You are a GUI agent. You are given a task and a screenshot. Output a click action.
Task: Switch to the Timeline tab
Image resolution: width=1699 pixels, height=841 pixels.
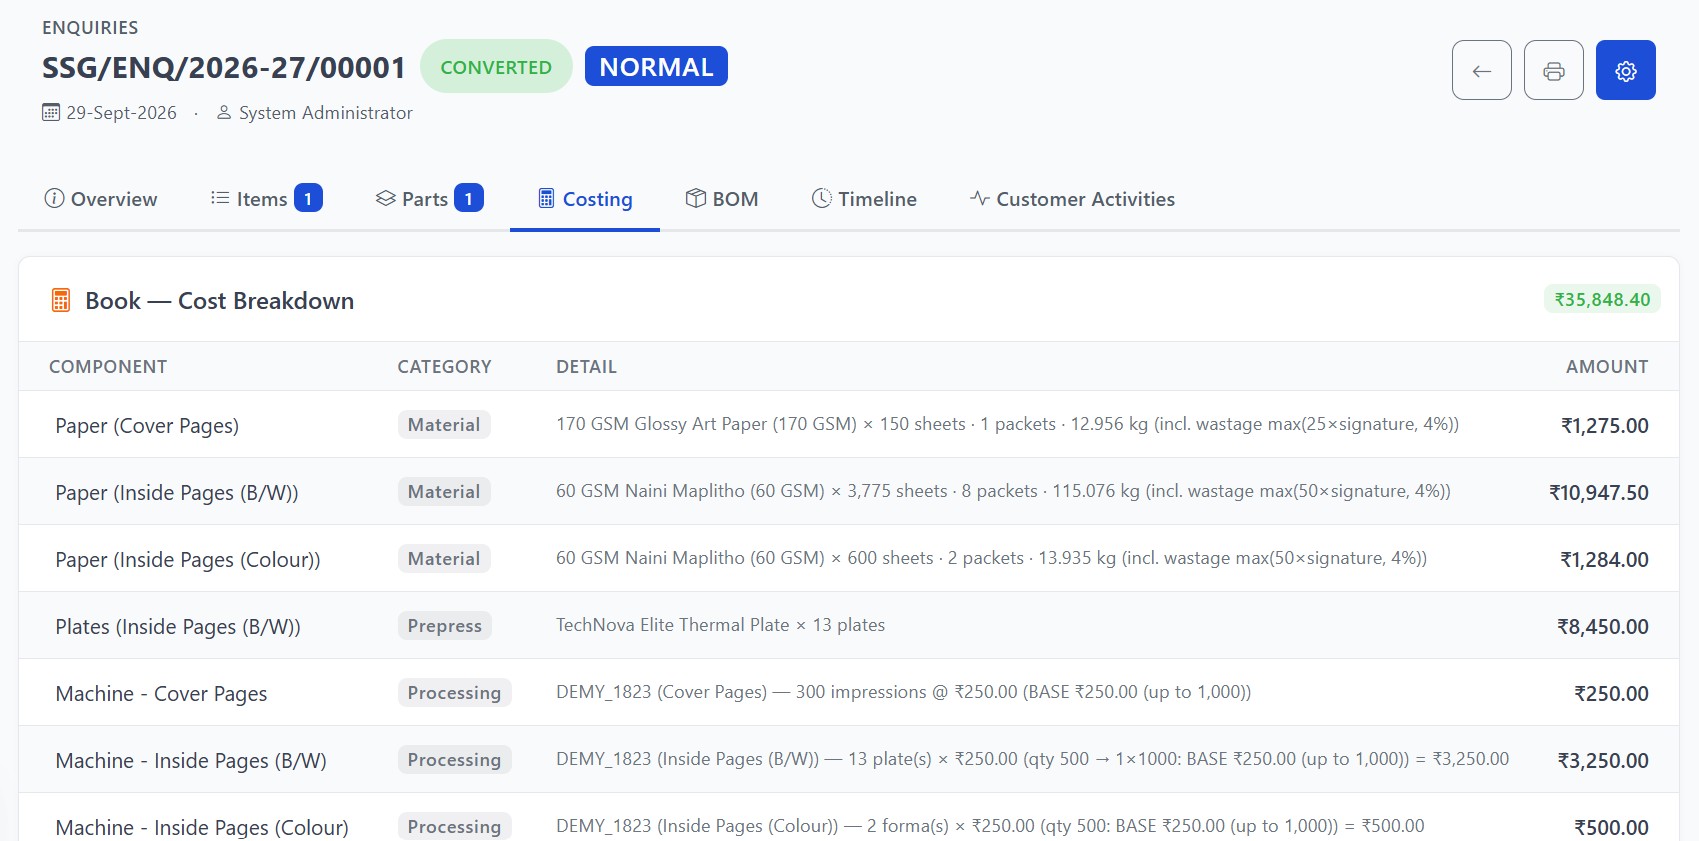tap(864, 199)
